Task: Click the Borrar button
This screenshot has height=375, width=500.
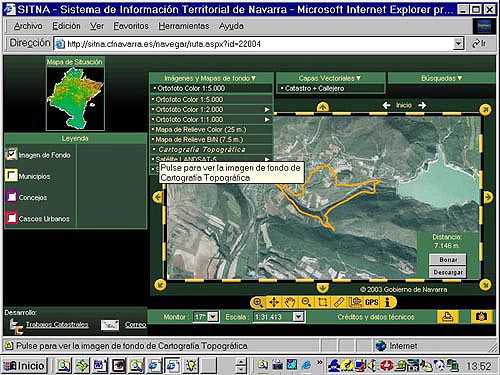Action: point(448,259)
